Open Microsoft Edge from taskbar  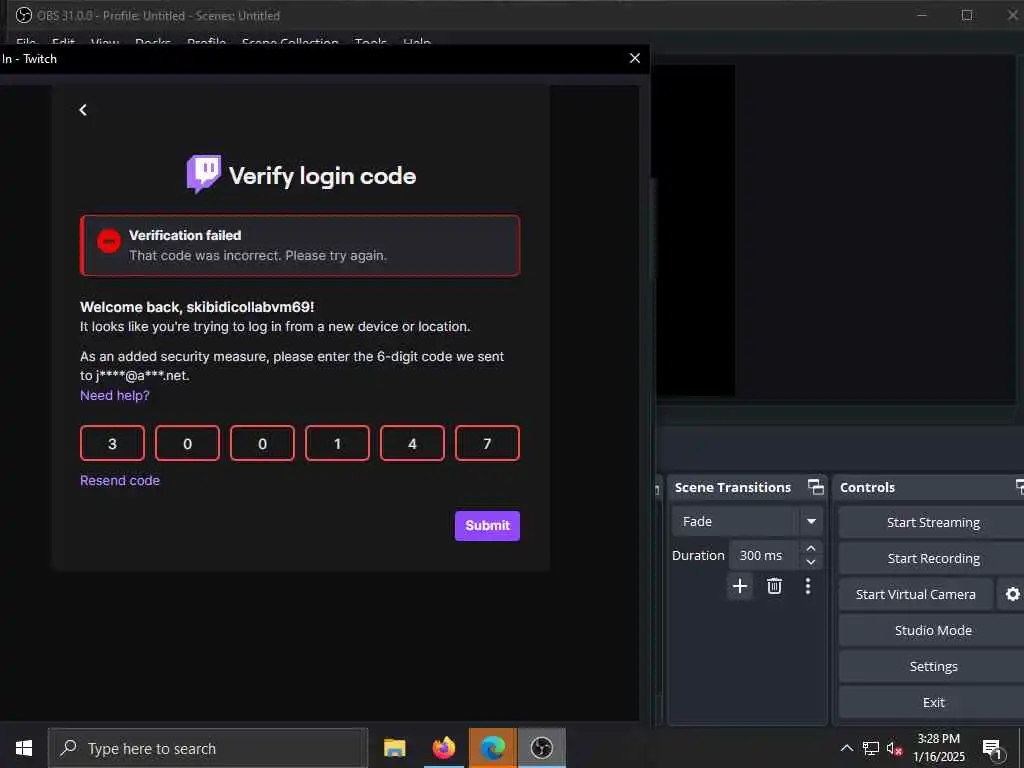492,748
